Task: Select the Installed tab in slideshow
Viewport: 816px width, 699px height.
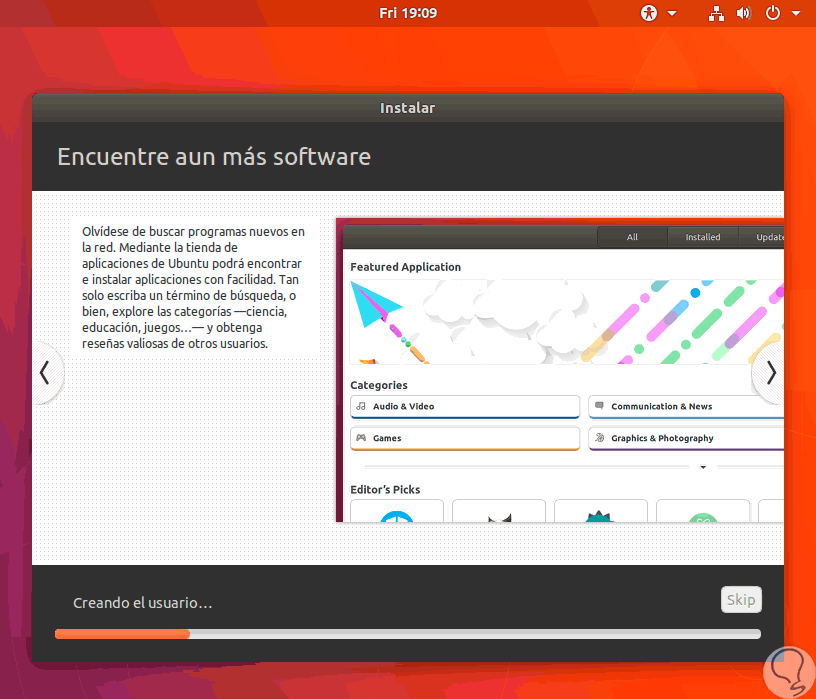Action: (703, 237)
